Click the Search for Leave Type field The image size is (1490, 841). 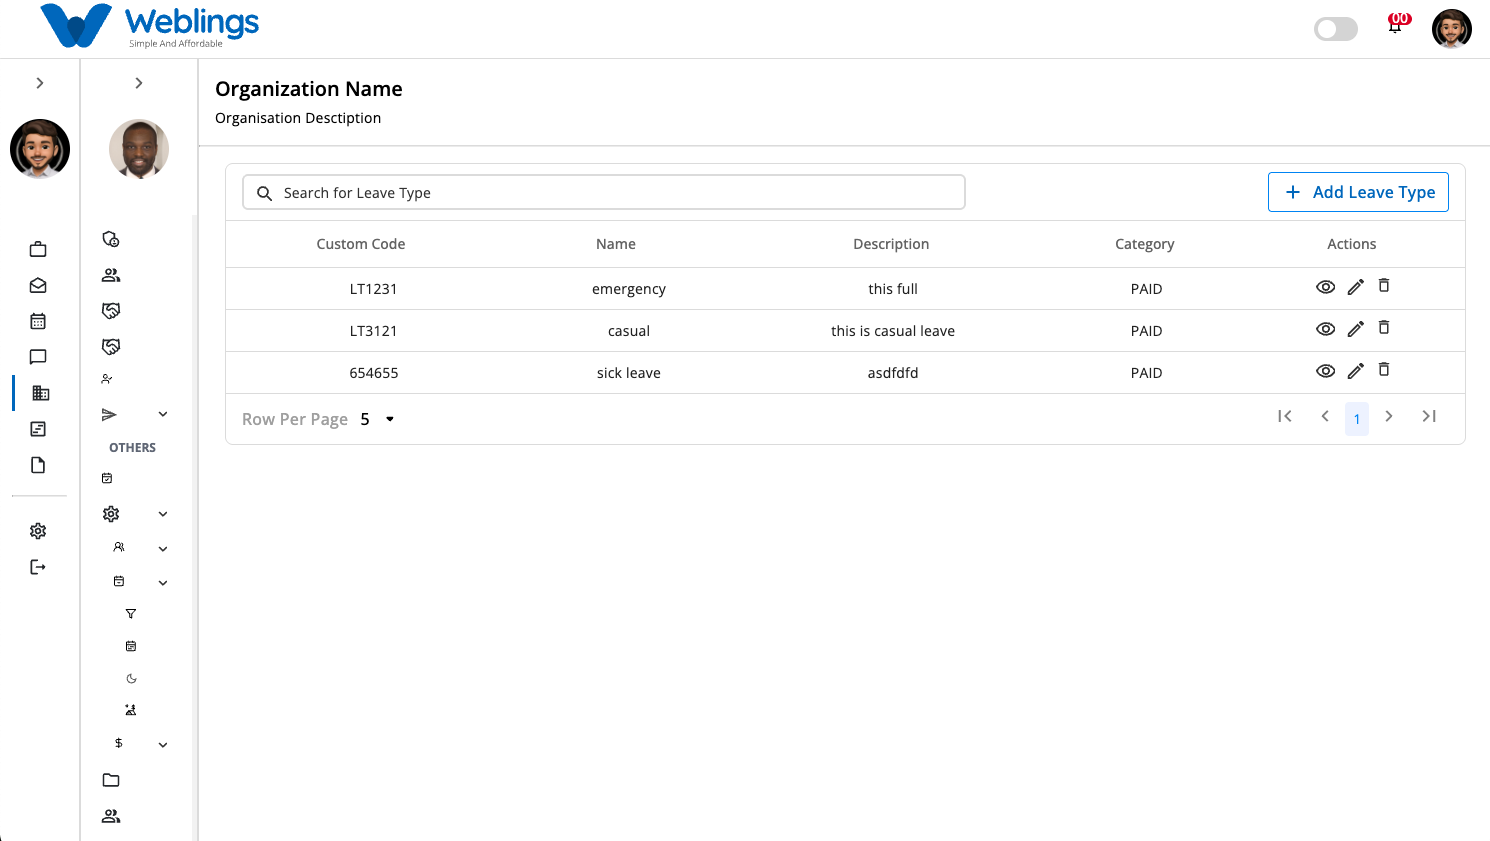pyautogui.click(x=604, y=192)
